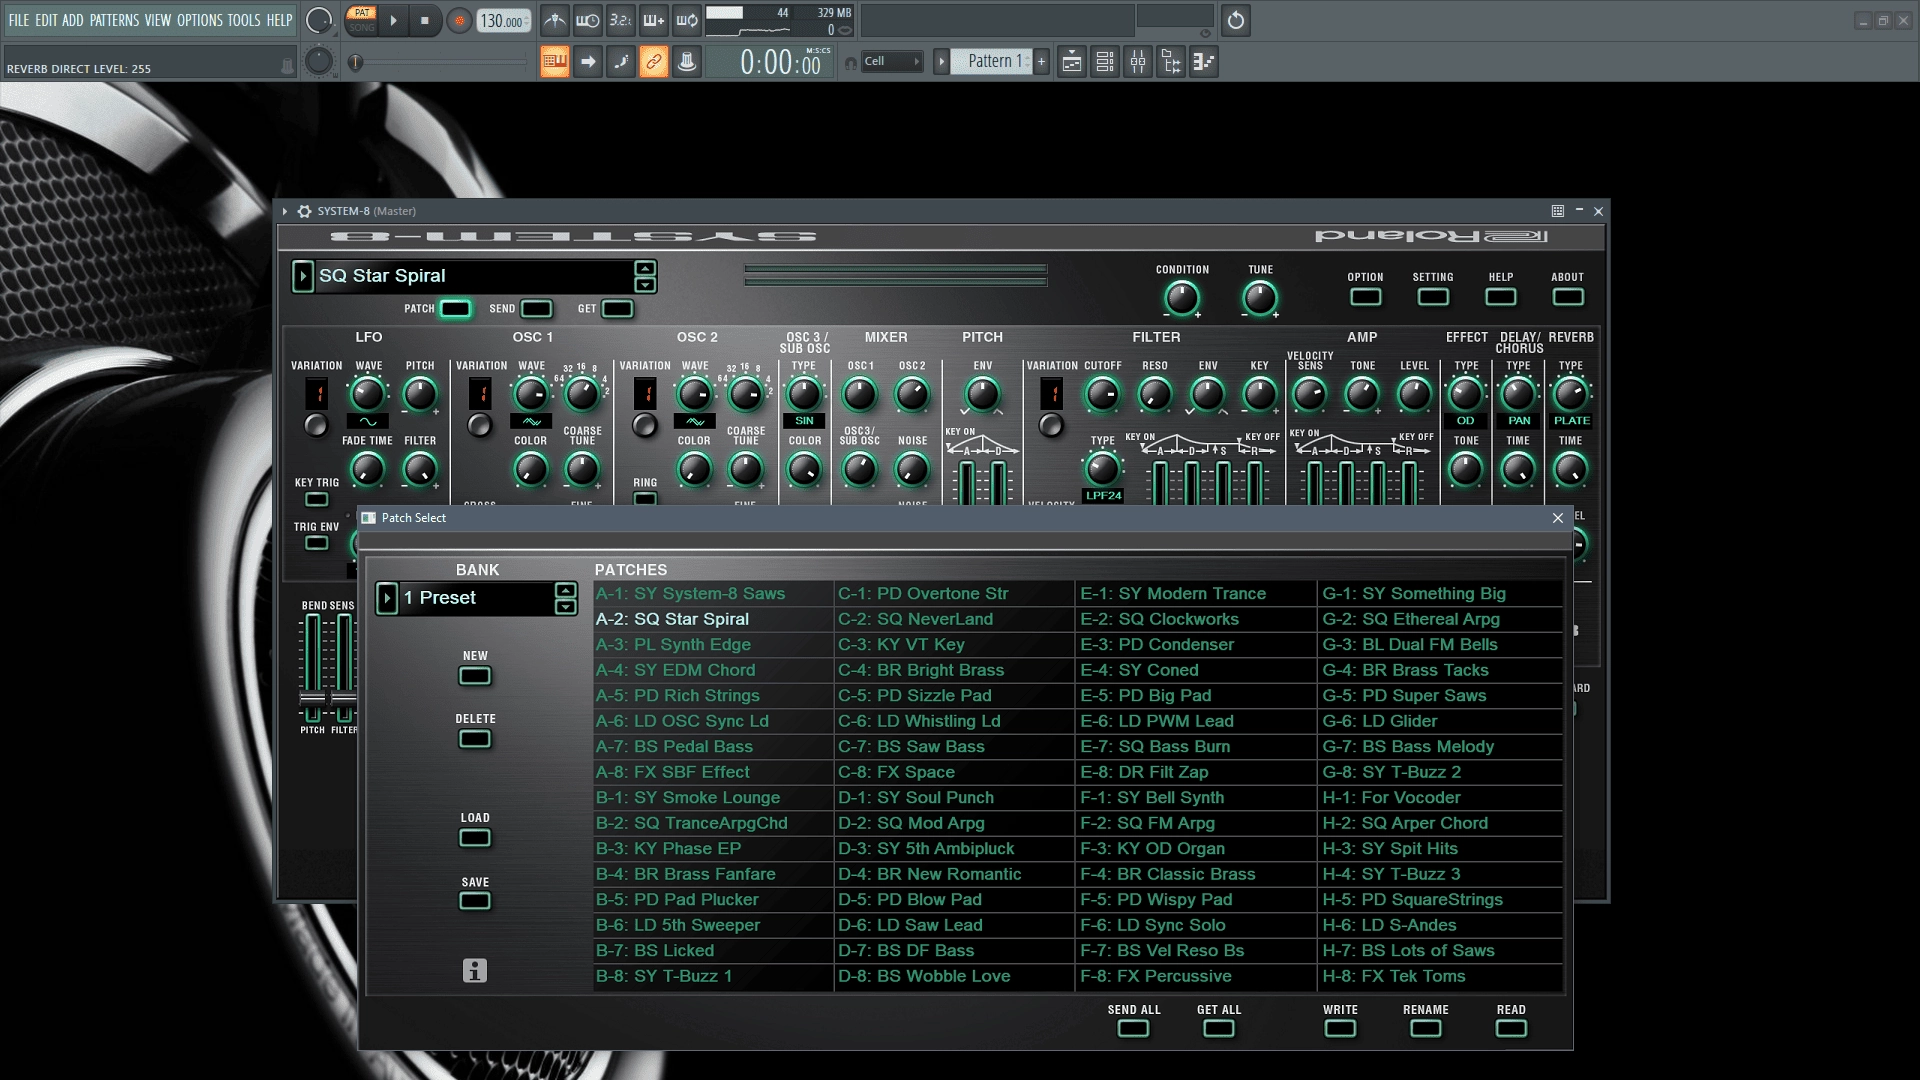Click the detach grid icon on SYSTEM-8 window
Image resolution: width=1920 pixels, height=1080 pixels.
pos(1557,211)
